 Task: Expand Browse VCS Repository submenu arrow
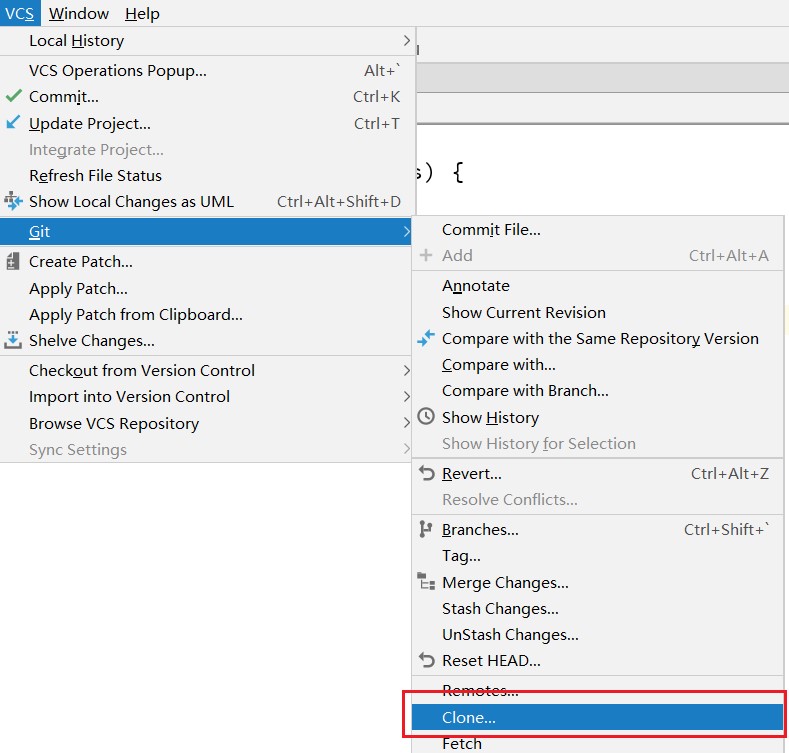point(407,423)
